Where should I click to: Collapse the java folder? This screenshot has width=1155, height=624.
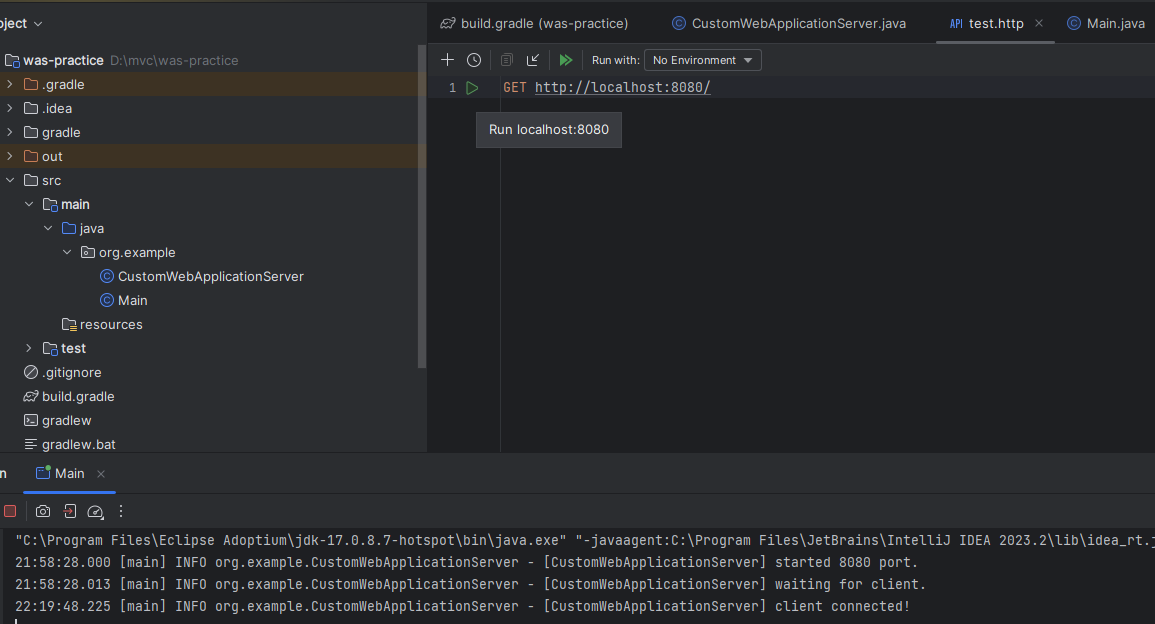[x=48, y=228]
